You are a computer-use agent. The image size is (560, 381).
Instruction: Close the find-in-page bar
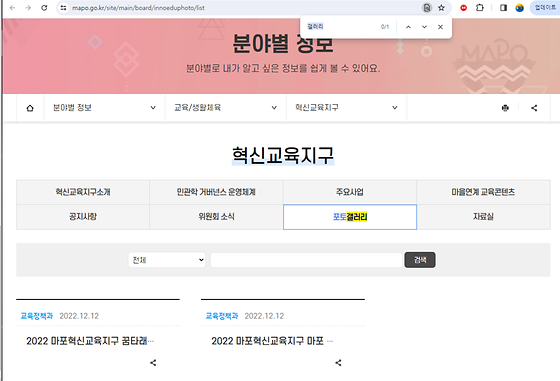point(440,27)
